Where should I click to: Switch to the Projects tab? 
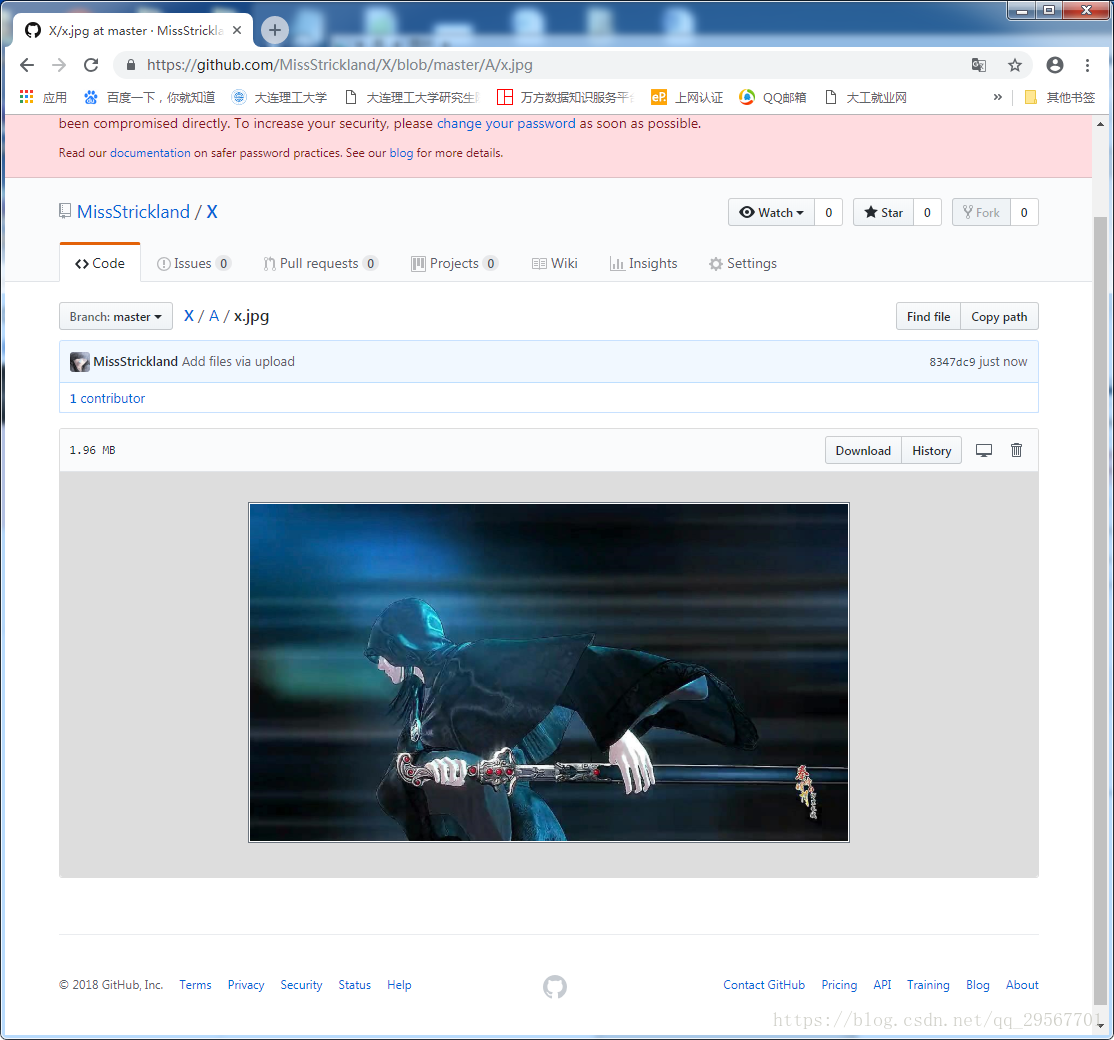pos(454,264)
